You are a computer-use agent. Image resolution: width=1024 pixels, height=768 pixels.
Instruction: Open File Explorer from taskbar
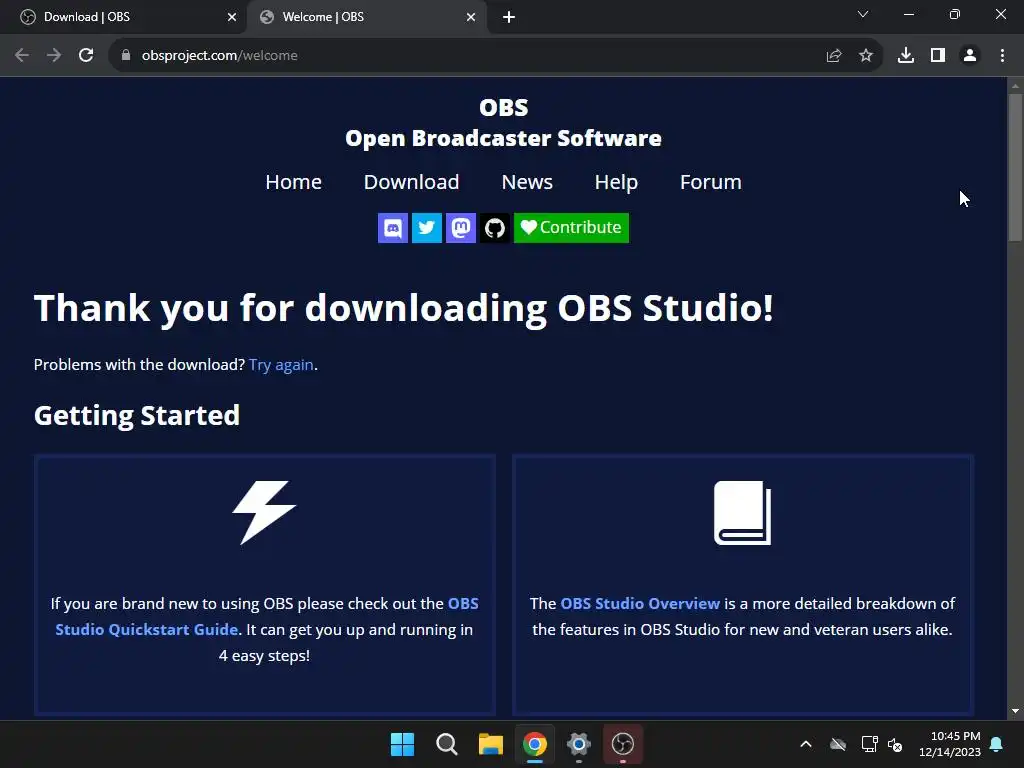tap(490, 744)
